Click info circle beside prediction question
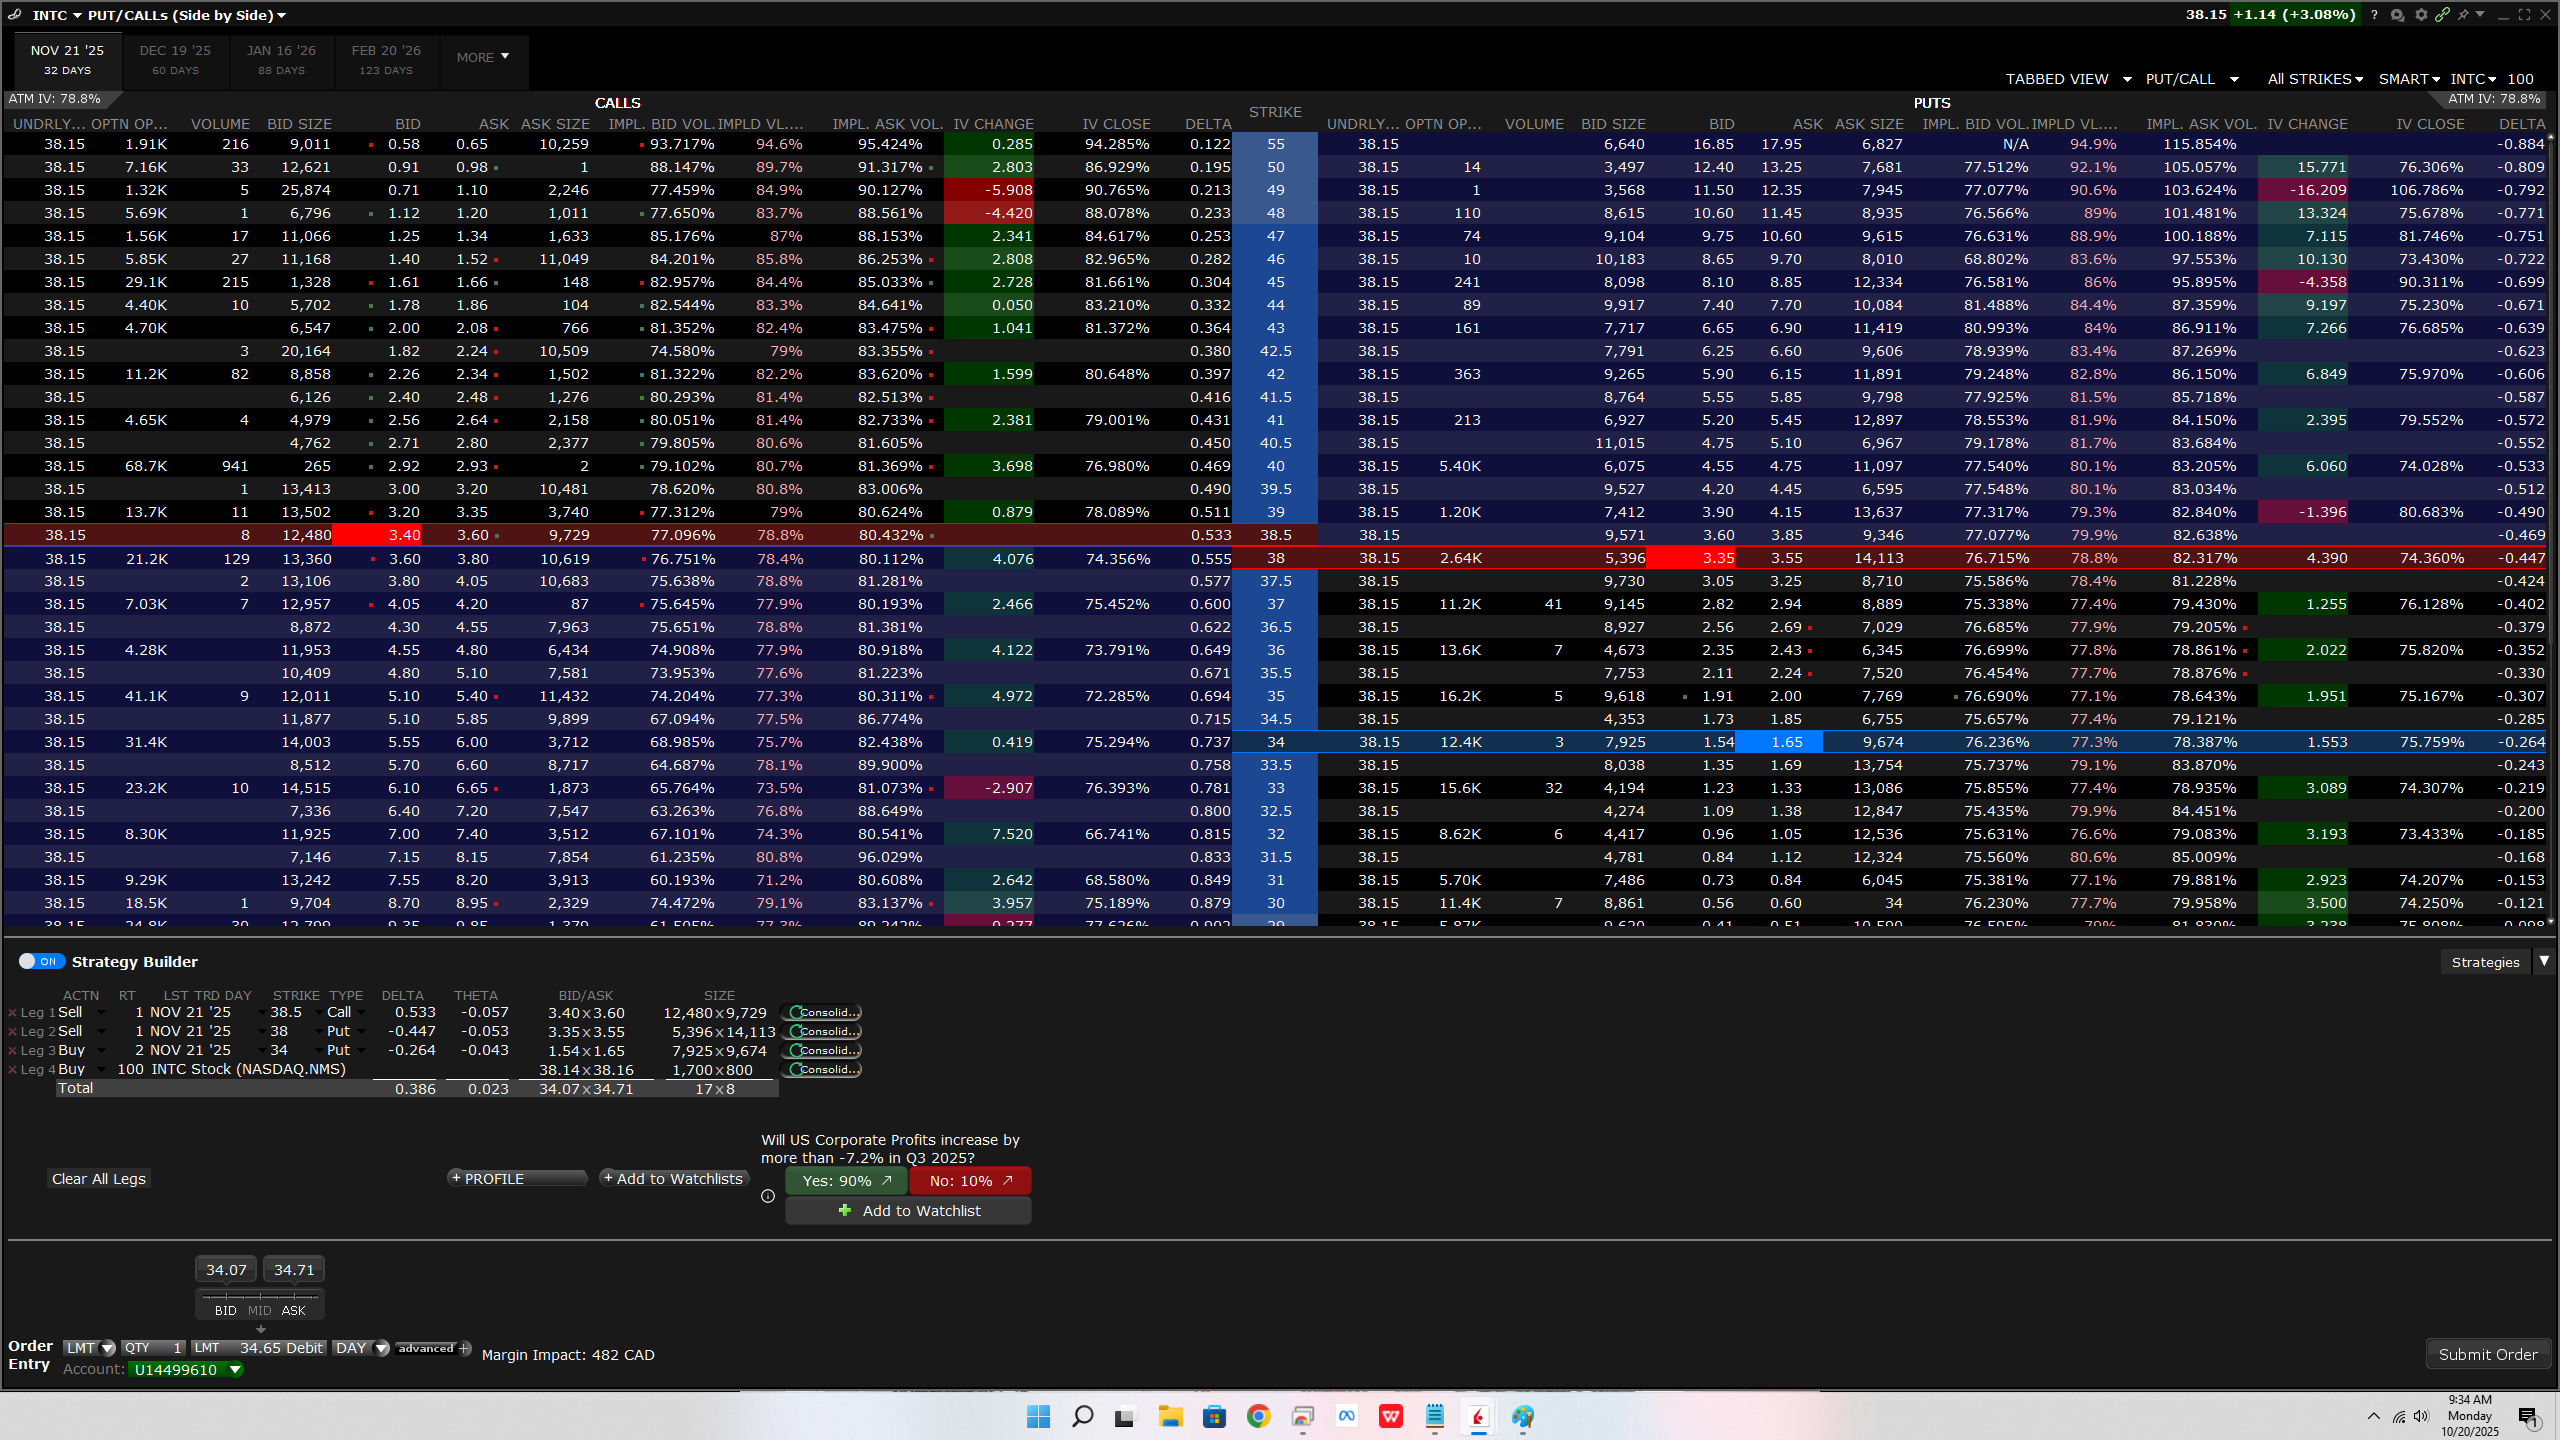 (x=768, y=1196)
